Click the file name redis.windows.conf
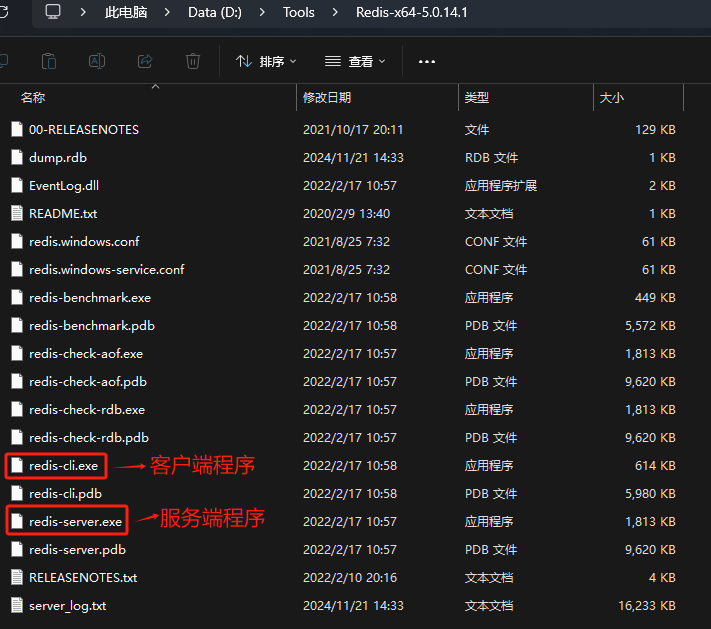 [x=84, y=242]
